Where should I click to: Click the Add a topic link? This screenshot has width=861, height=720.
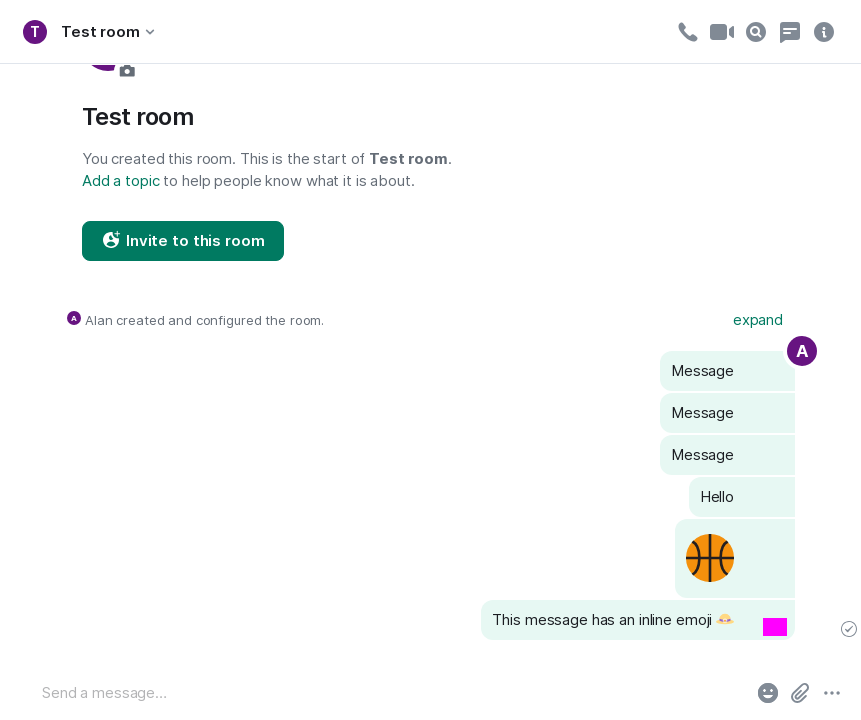click(121, 181)
